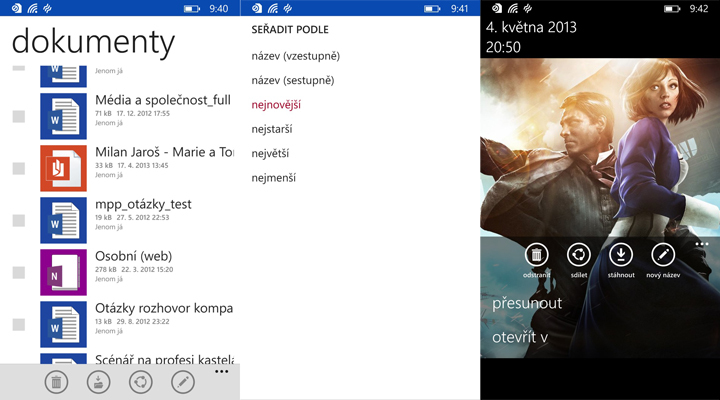The height and width of the screenshot is (400, 720).
Task: Tap the 4. května 2013 date label
Action: point(531,27)
